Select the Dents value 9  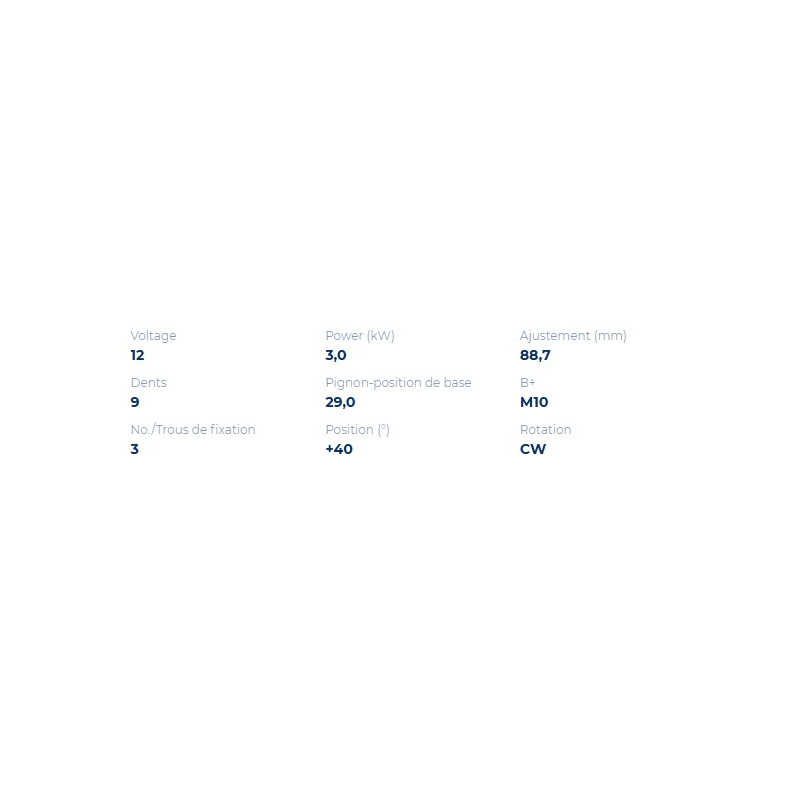coord(135,402)
